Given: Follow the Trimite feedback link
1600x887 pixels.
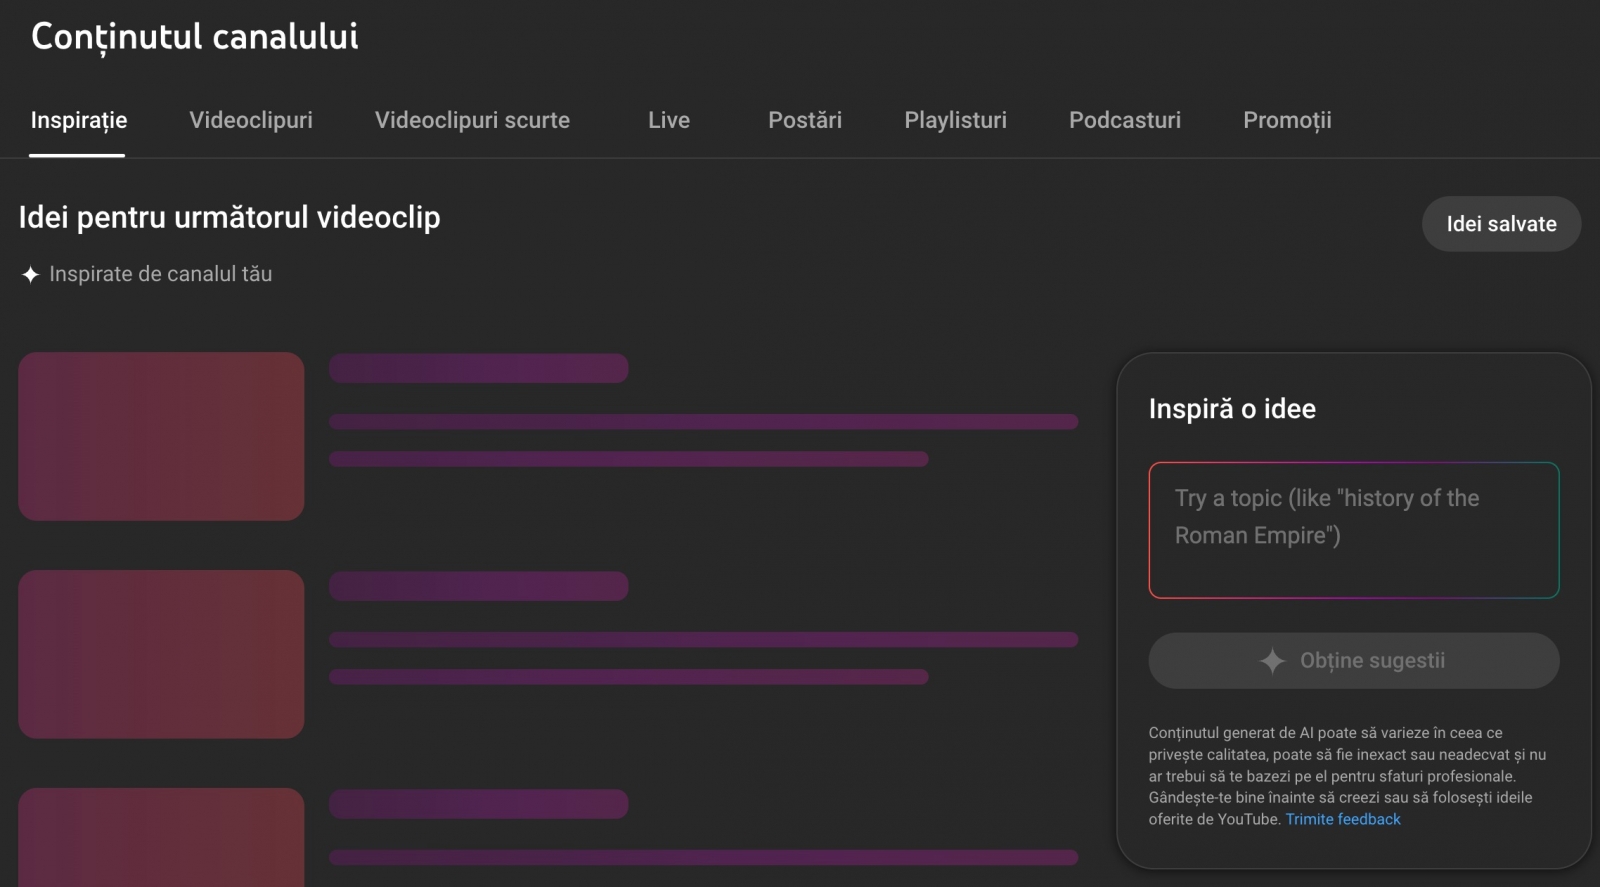Looking at the screenshot, I should 1343,819.
